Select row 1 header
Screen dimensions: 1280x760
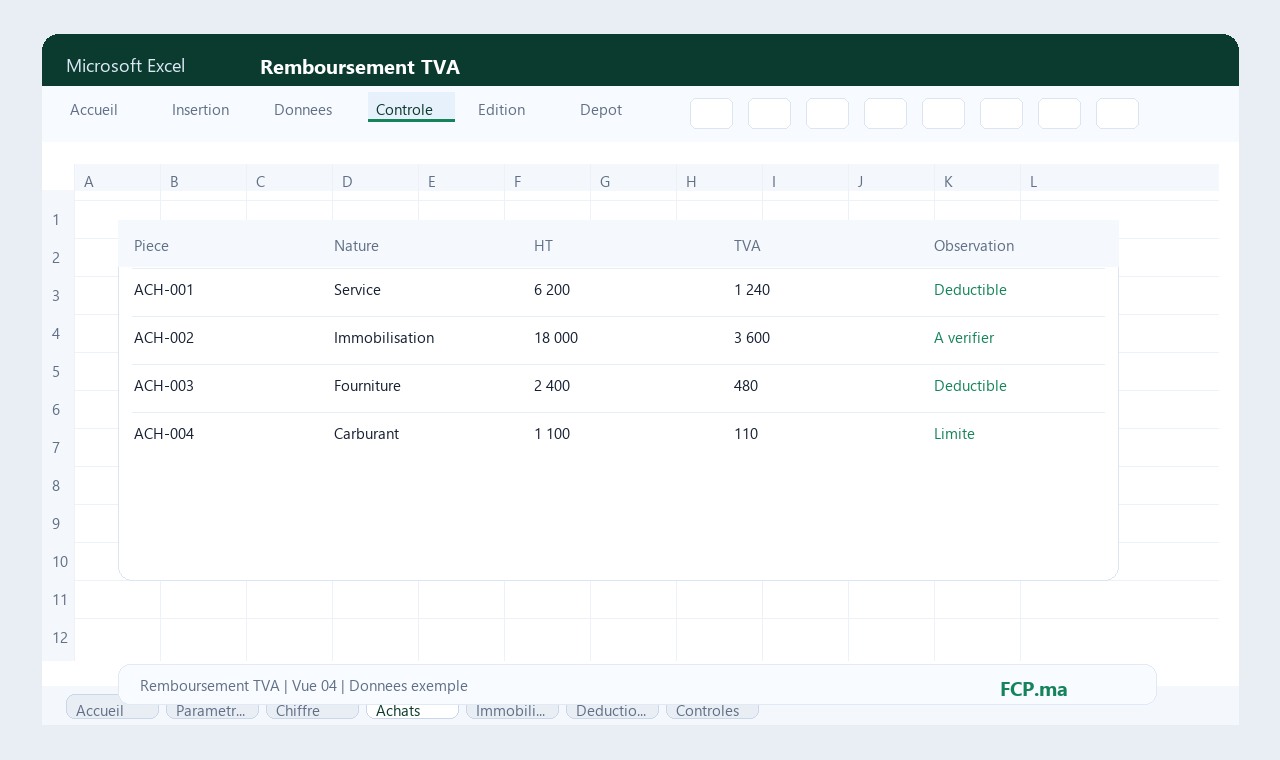57,219
